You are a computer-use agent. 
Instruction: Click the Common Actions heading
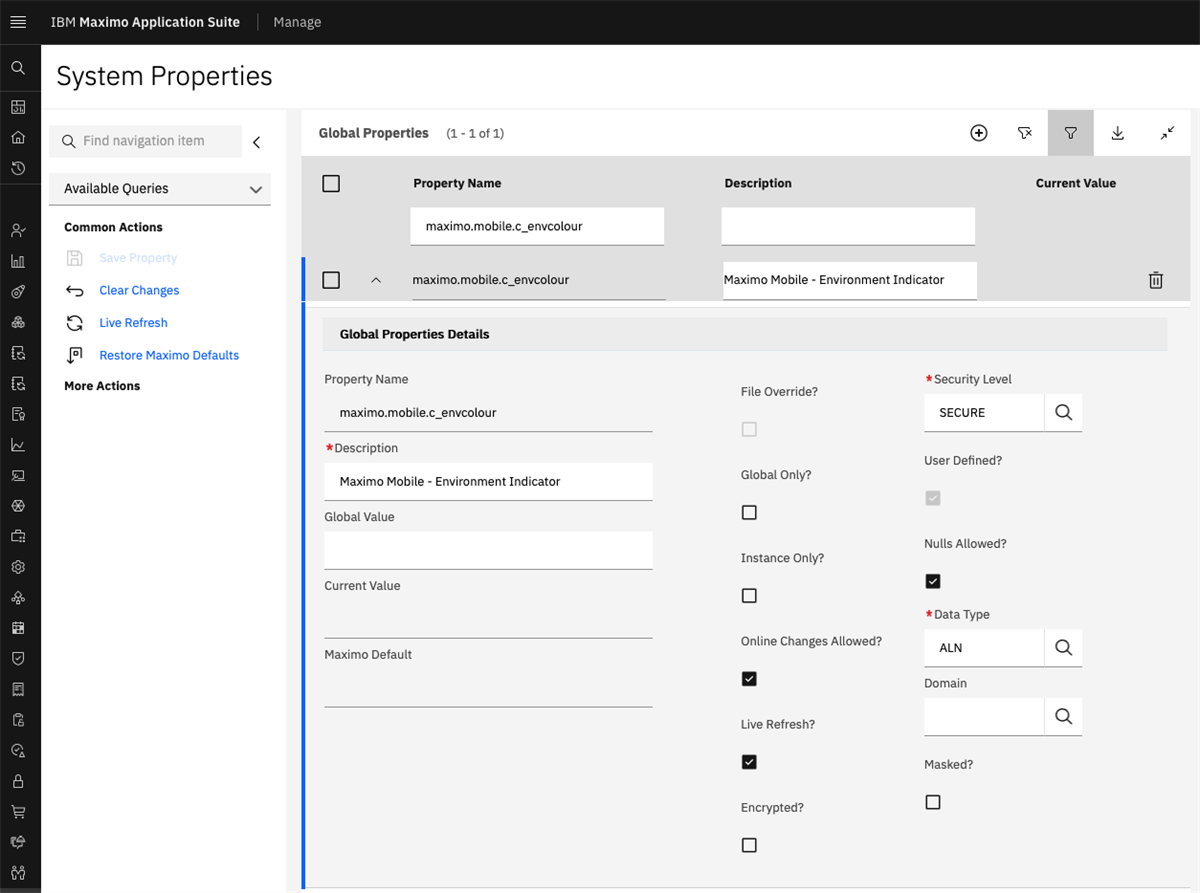point(113,227)
